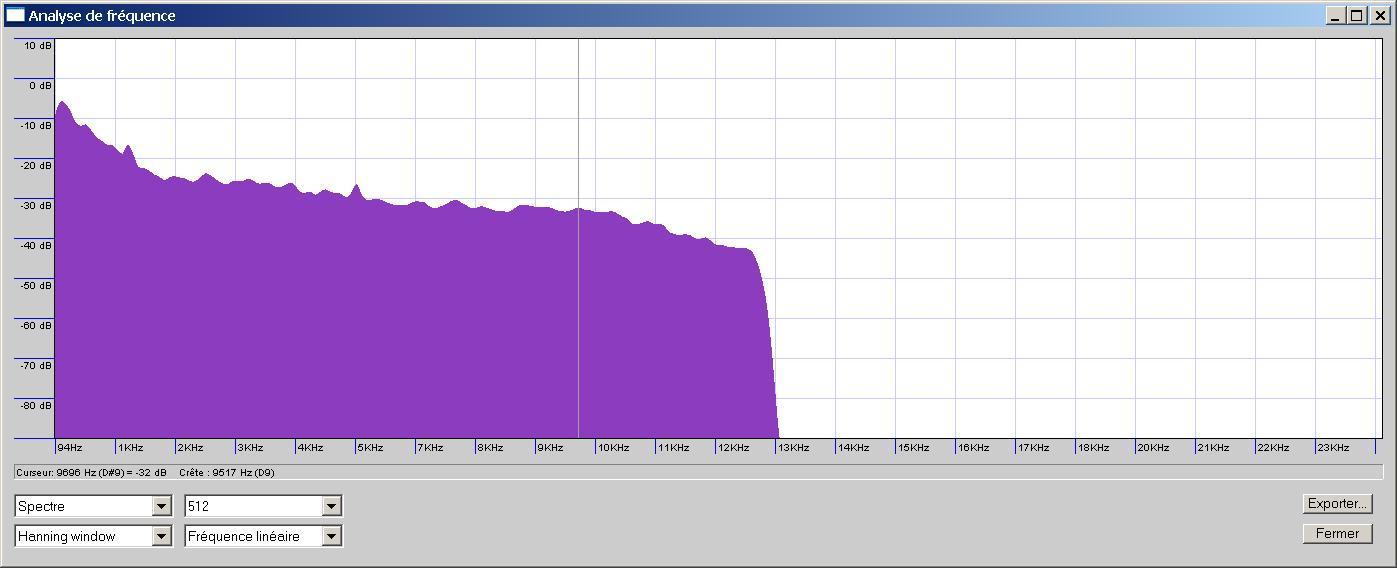Click the -60 dB axis label
The height and width of the screenshot is (568, 1397).
[x=36, y=325]
